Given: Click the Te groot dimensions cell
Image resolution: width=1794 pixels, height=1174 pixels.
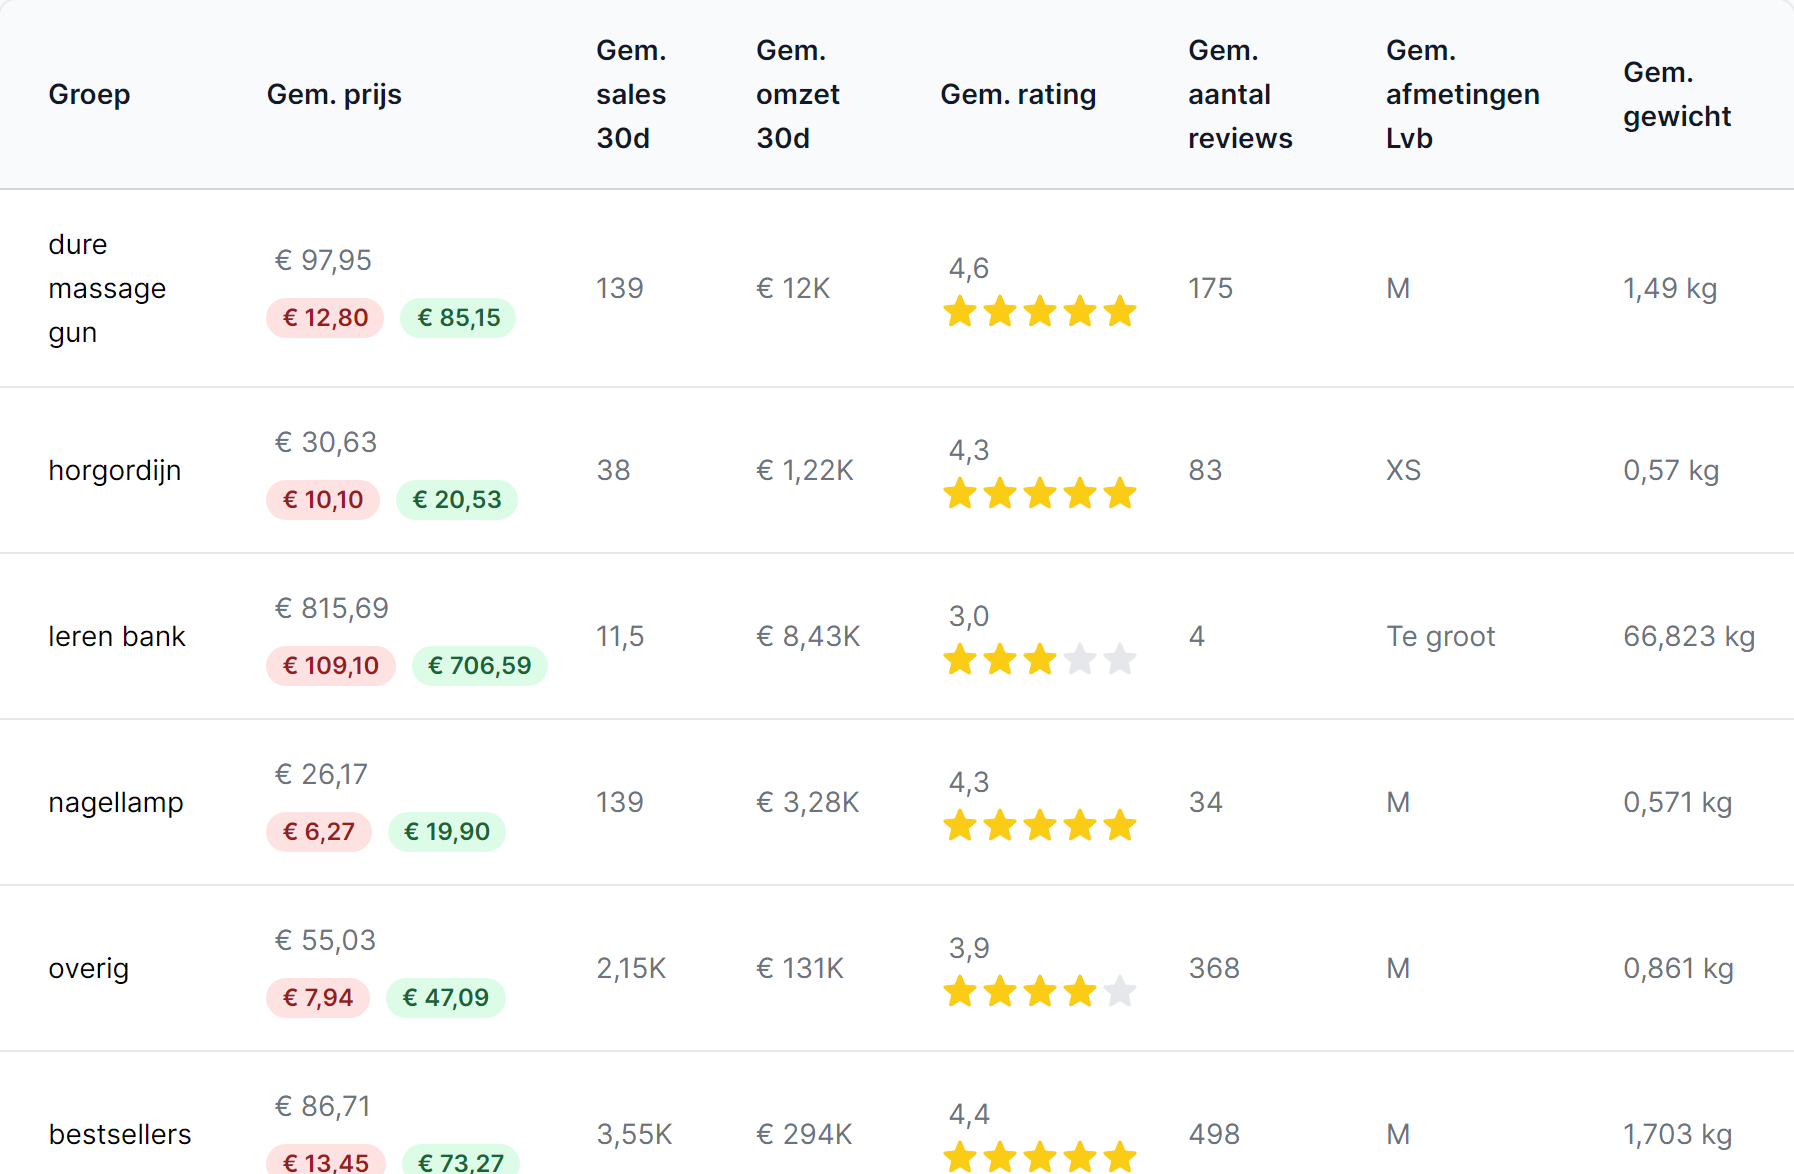Looking at the screenshot, I should coord(1440,636).
